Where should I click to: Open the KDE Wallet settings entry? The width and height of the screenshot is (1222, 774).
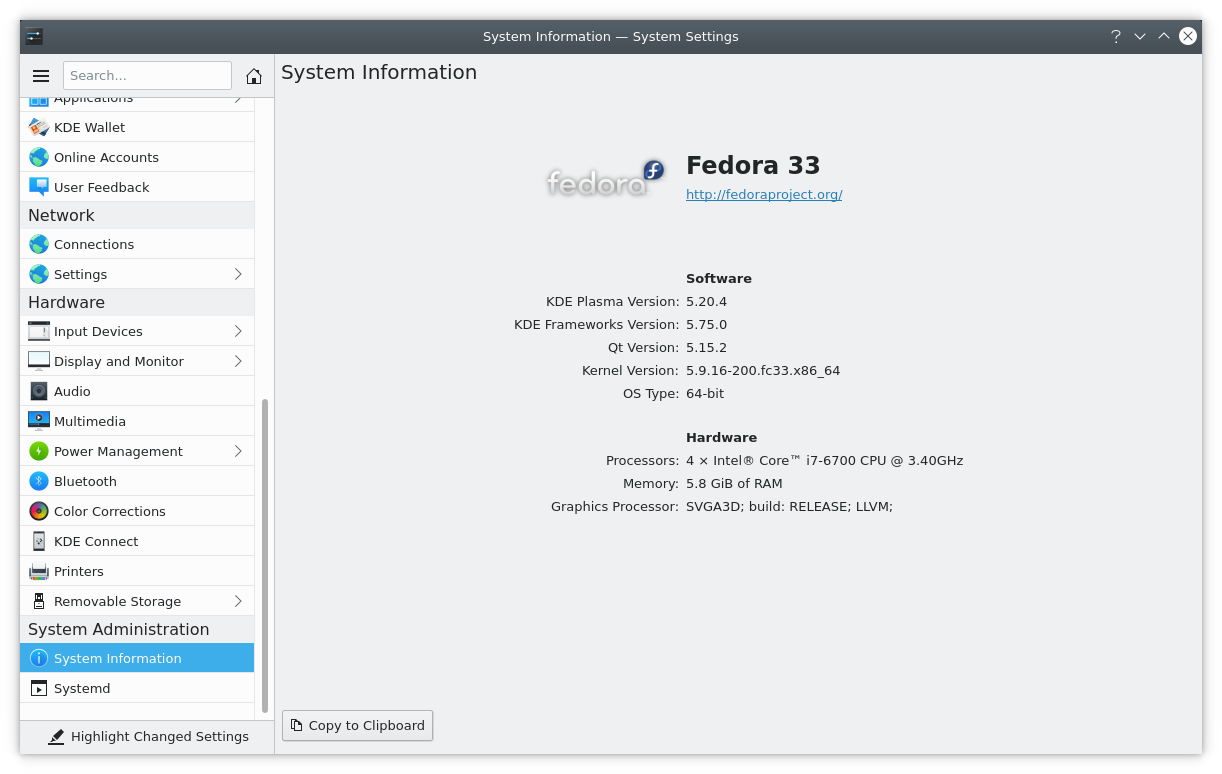point(137,127)
